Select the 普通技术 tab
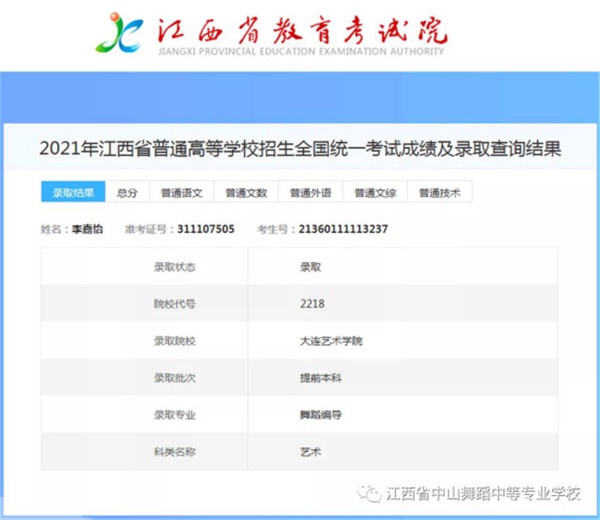Viewport: 600px width, 520px height. tap(440, 192)
